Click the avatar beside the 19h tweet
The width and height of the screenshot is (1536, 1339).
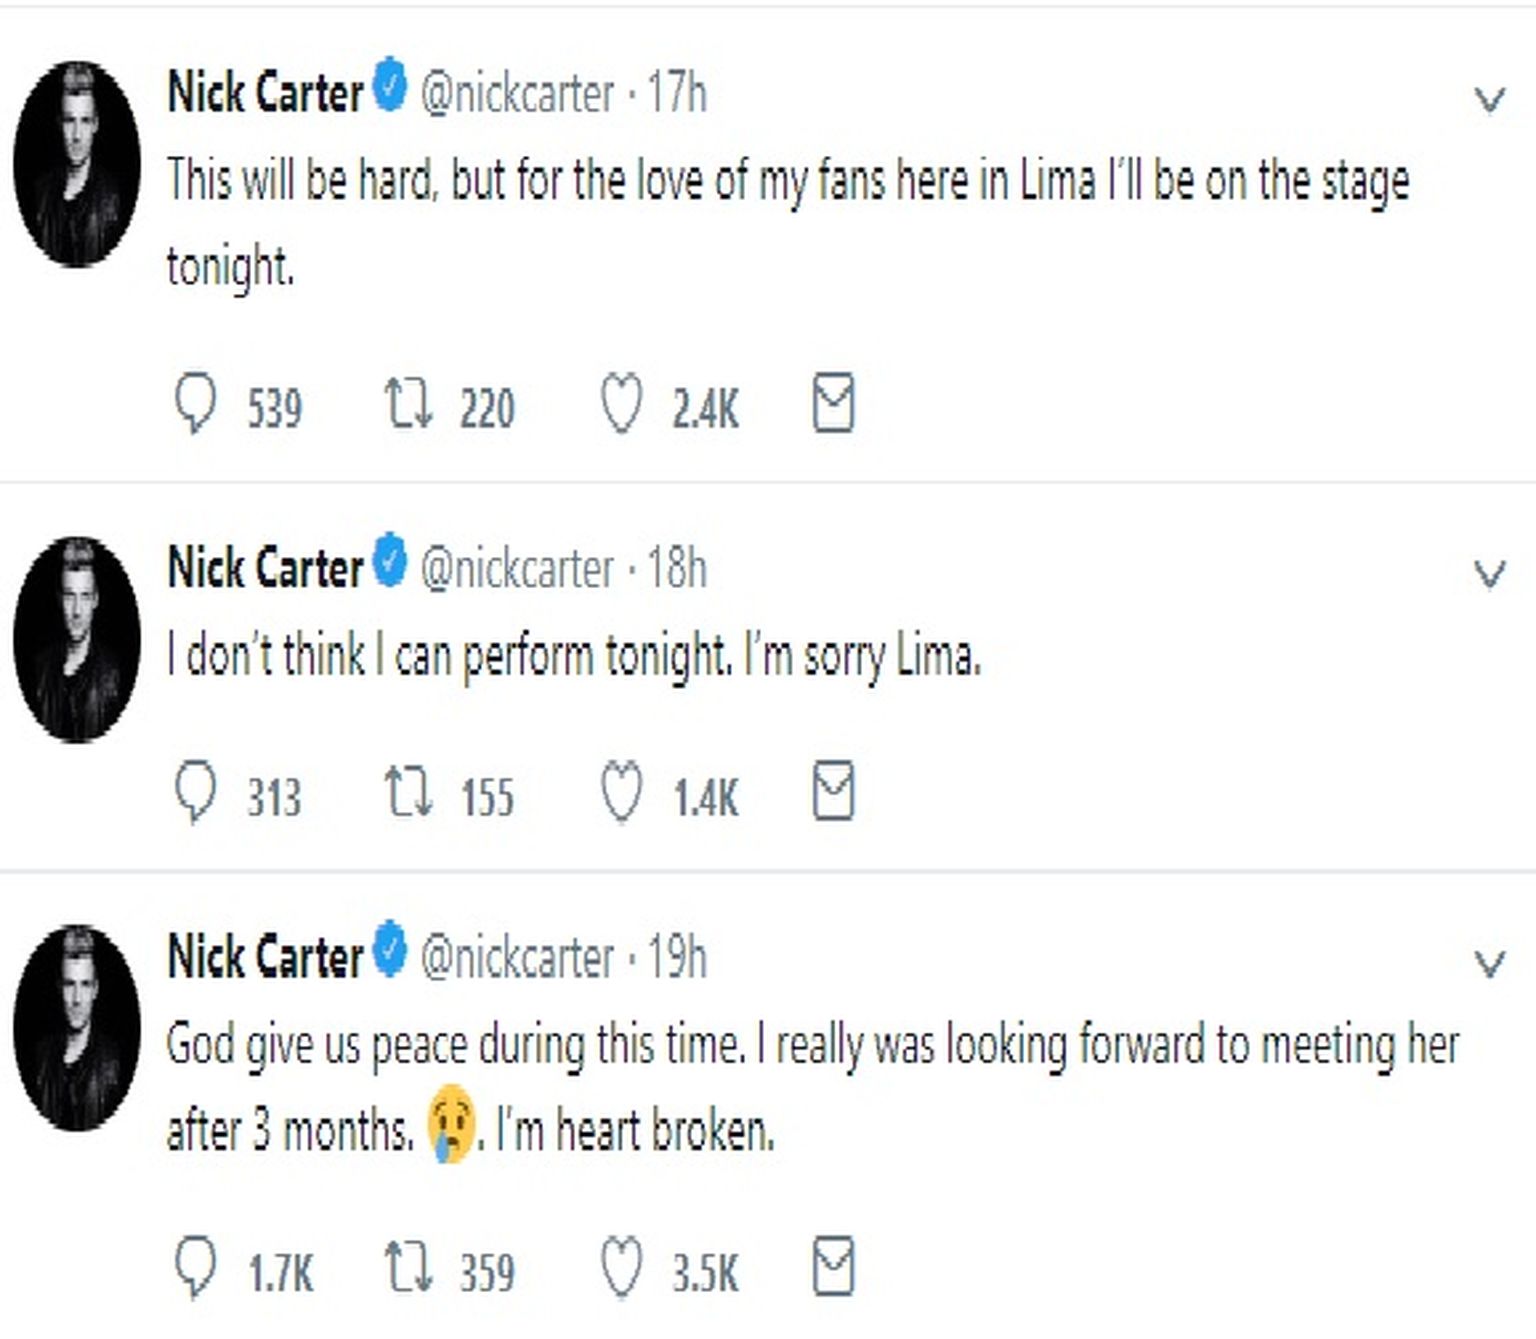77,1028
